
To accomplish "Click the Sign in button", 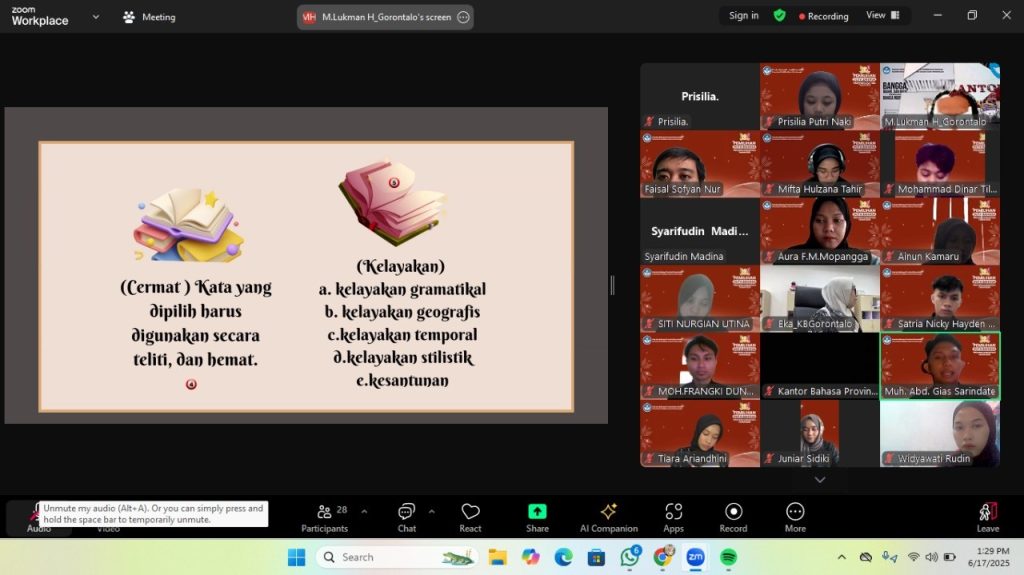I will coord(743,16).
